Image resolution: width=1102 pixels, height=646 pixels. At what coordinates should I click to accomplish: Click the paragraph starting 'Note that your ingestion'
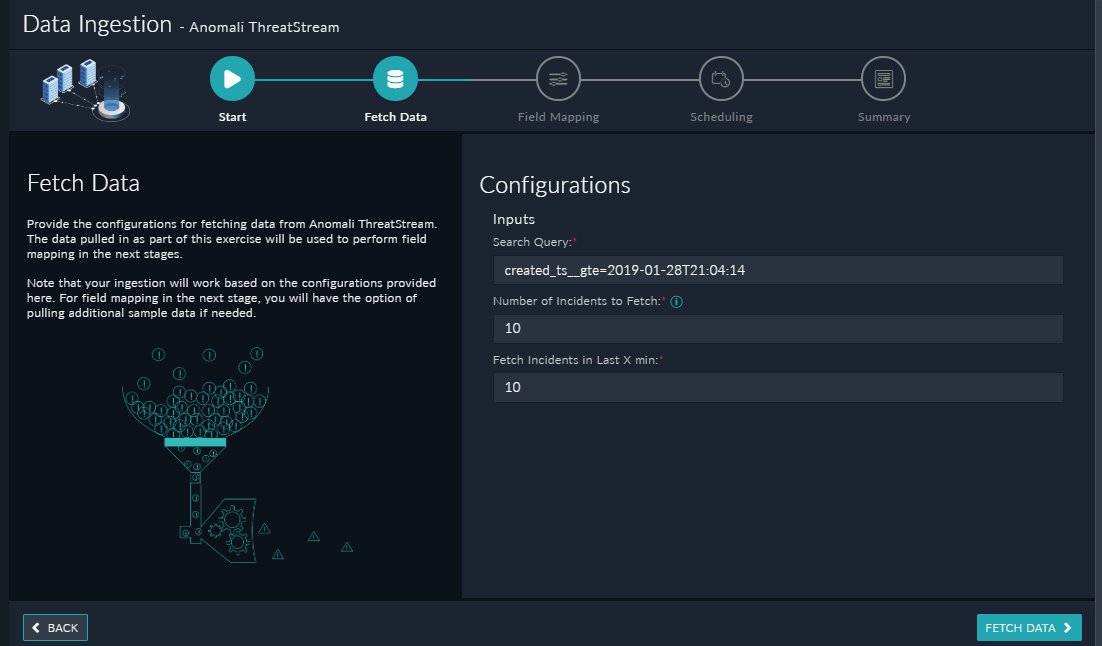coord(231,298)
